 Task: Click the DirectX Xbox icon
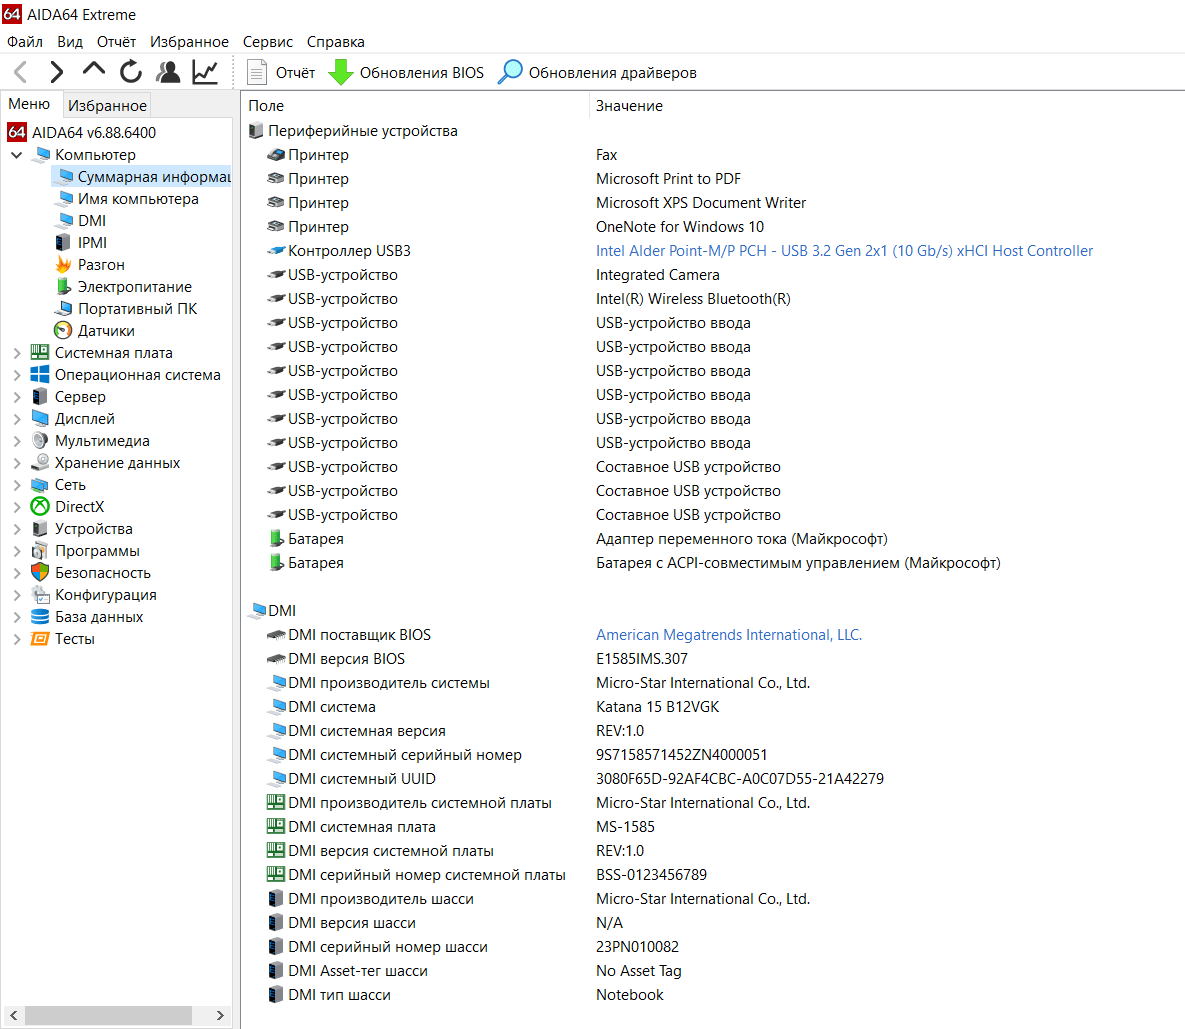(x=40, y=506)
